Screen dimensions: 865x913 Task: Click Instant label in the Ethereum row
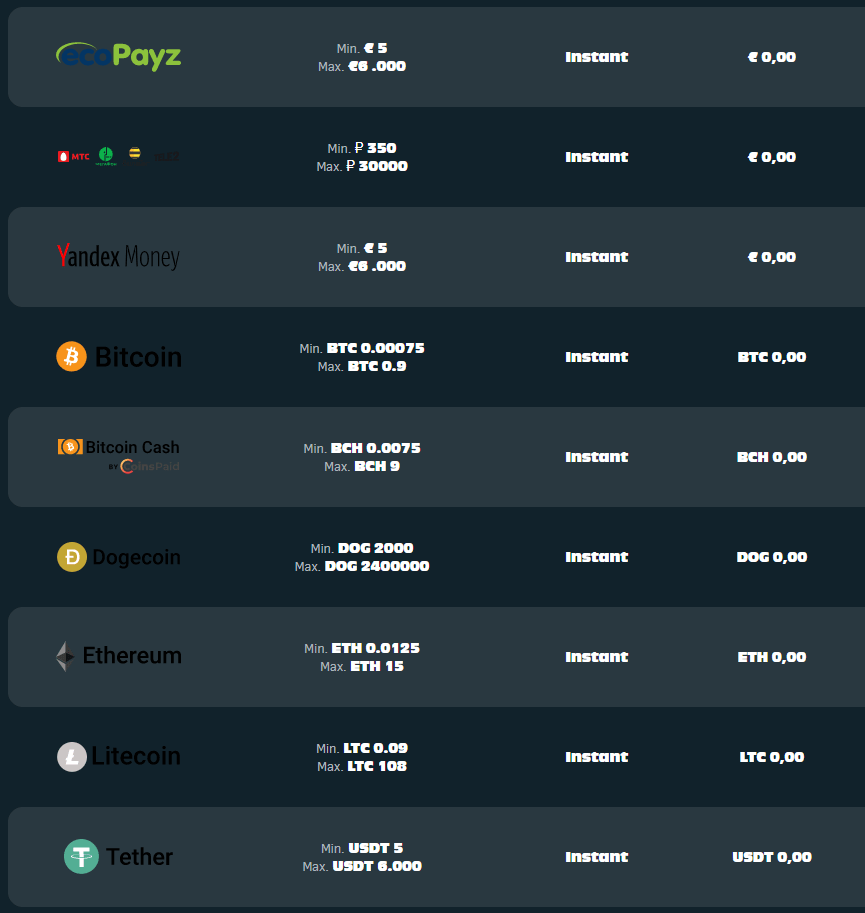pos(597,657)
